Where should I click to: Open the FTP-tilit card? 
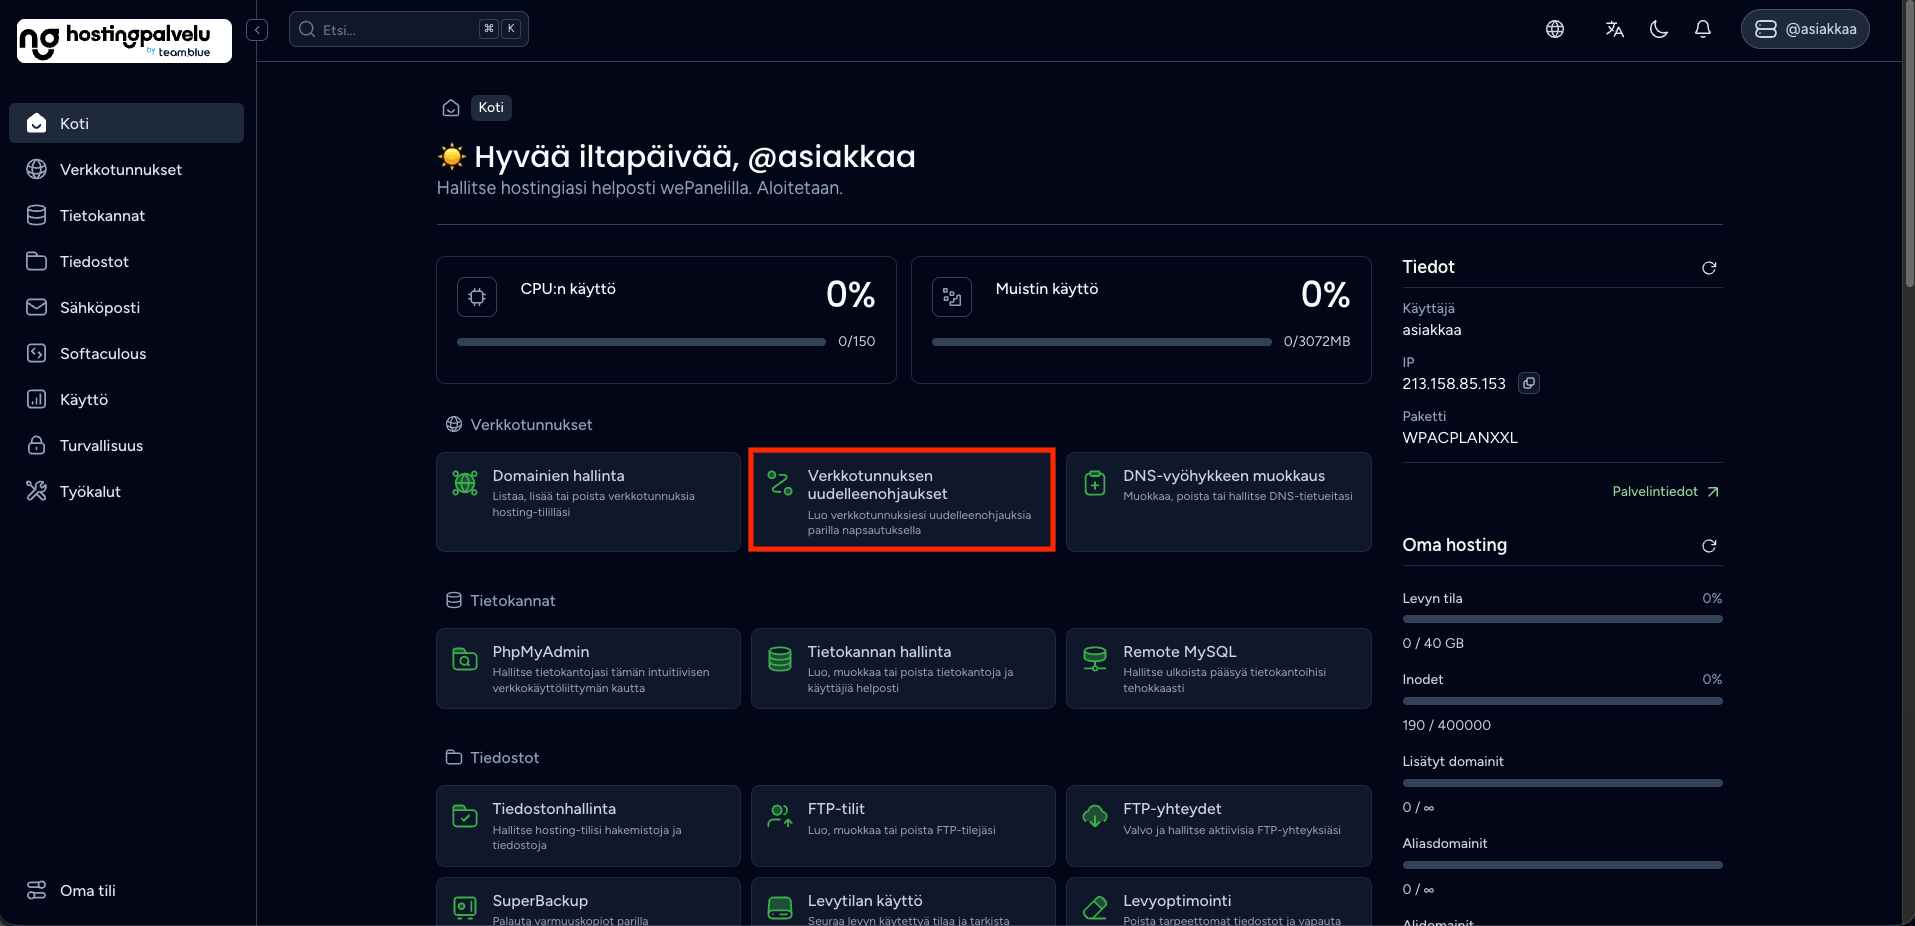(x=903, y=826)
